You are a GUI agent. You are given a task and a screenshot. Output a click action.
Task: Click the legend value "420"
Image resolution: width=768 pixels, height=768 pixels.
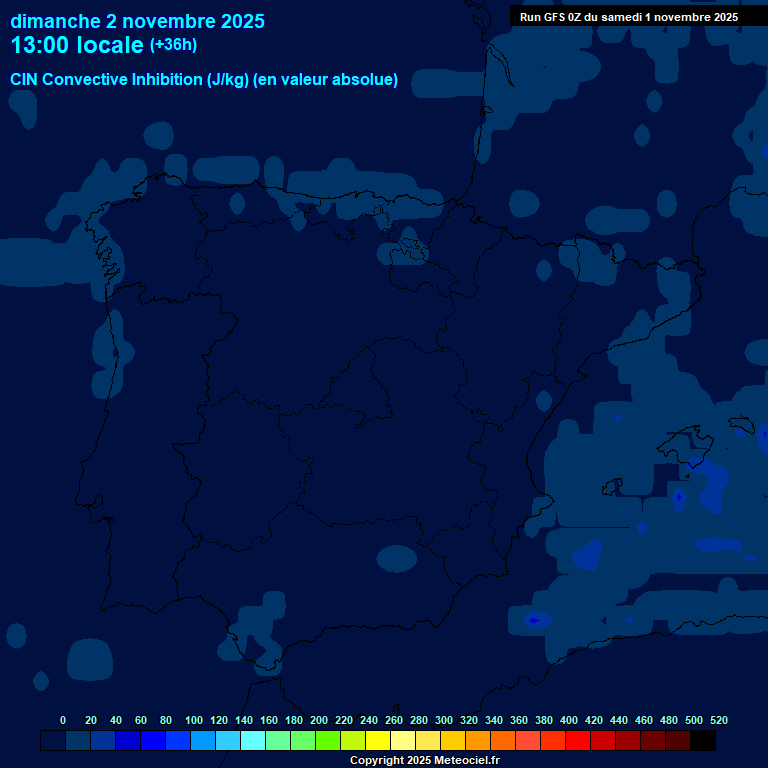coord(594,720)
